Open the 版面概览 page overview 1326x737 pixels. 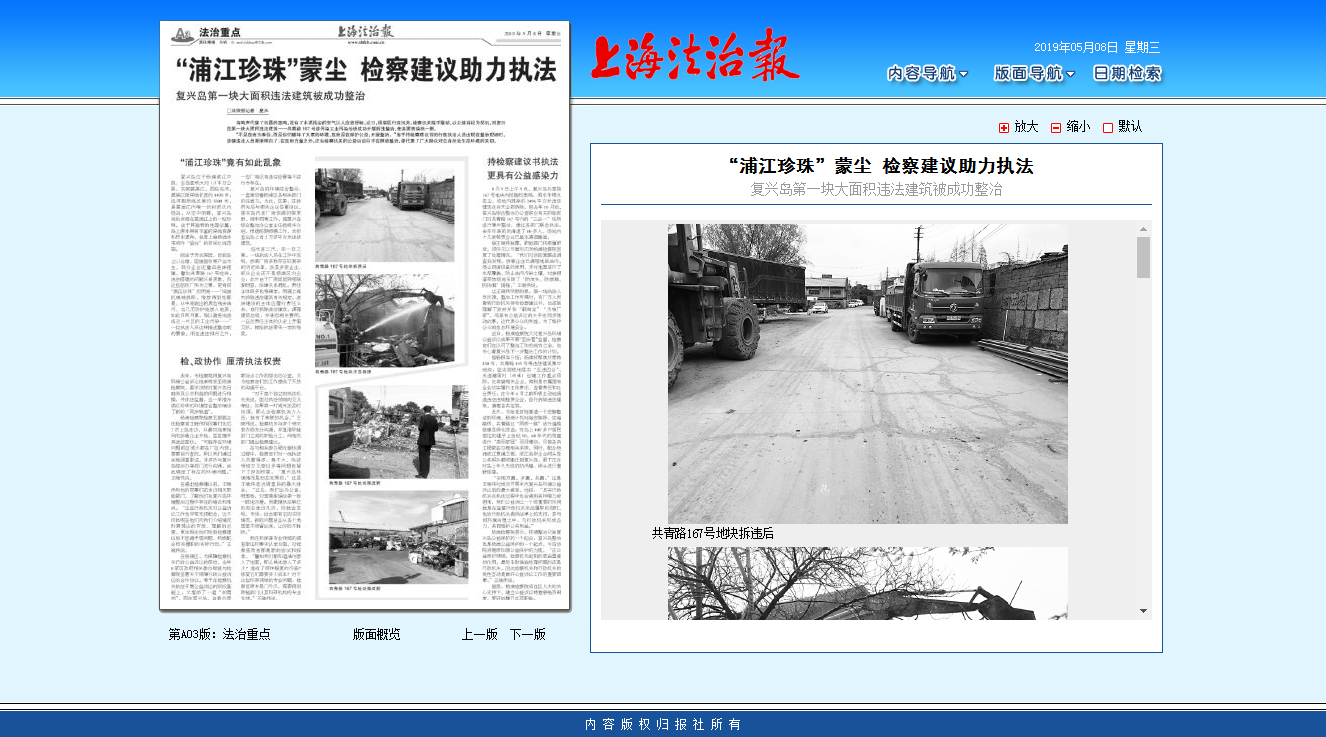[375, 633]
